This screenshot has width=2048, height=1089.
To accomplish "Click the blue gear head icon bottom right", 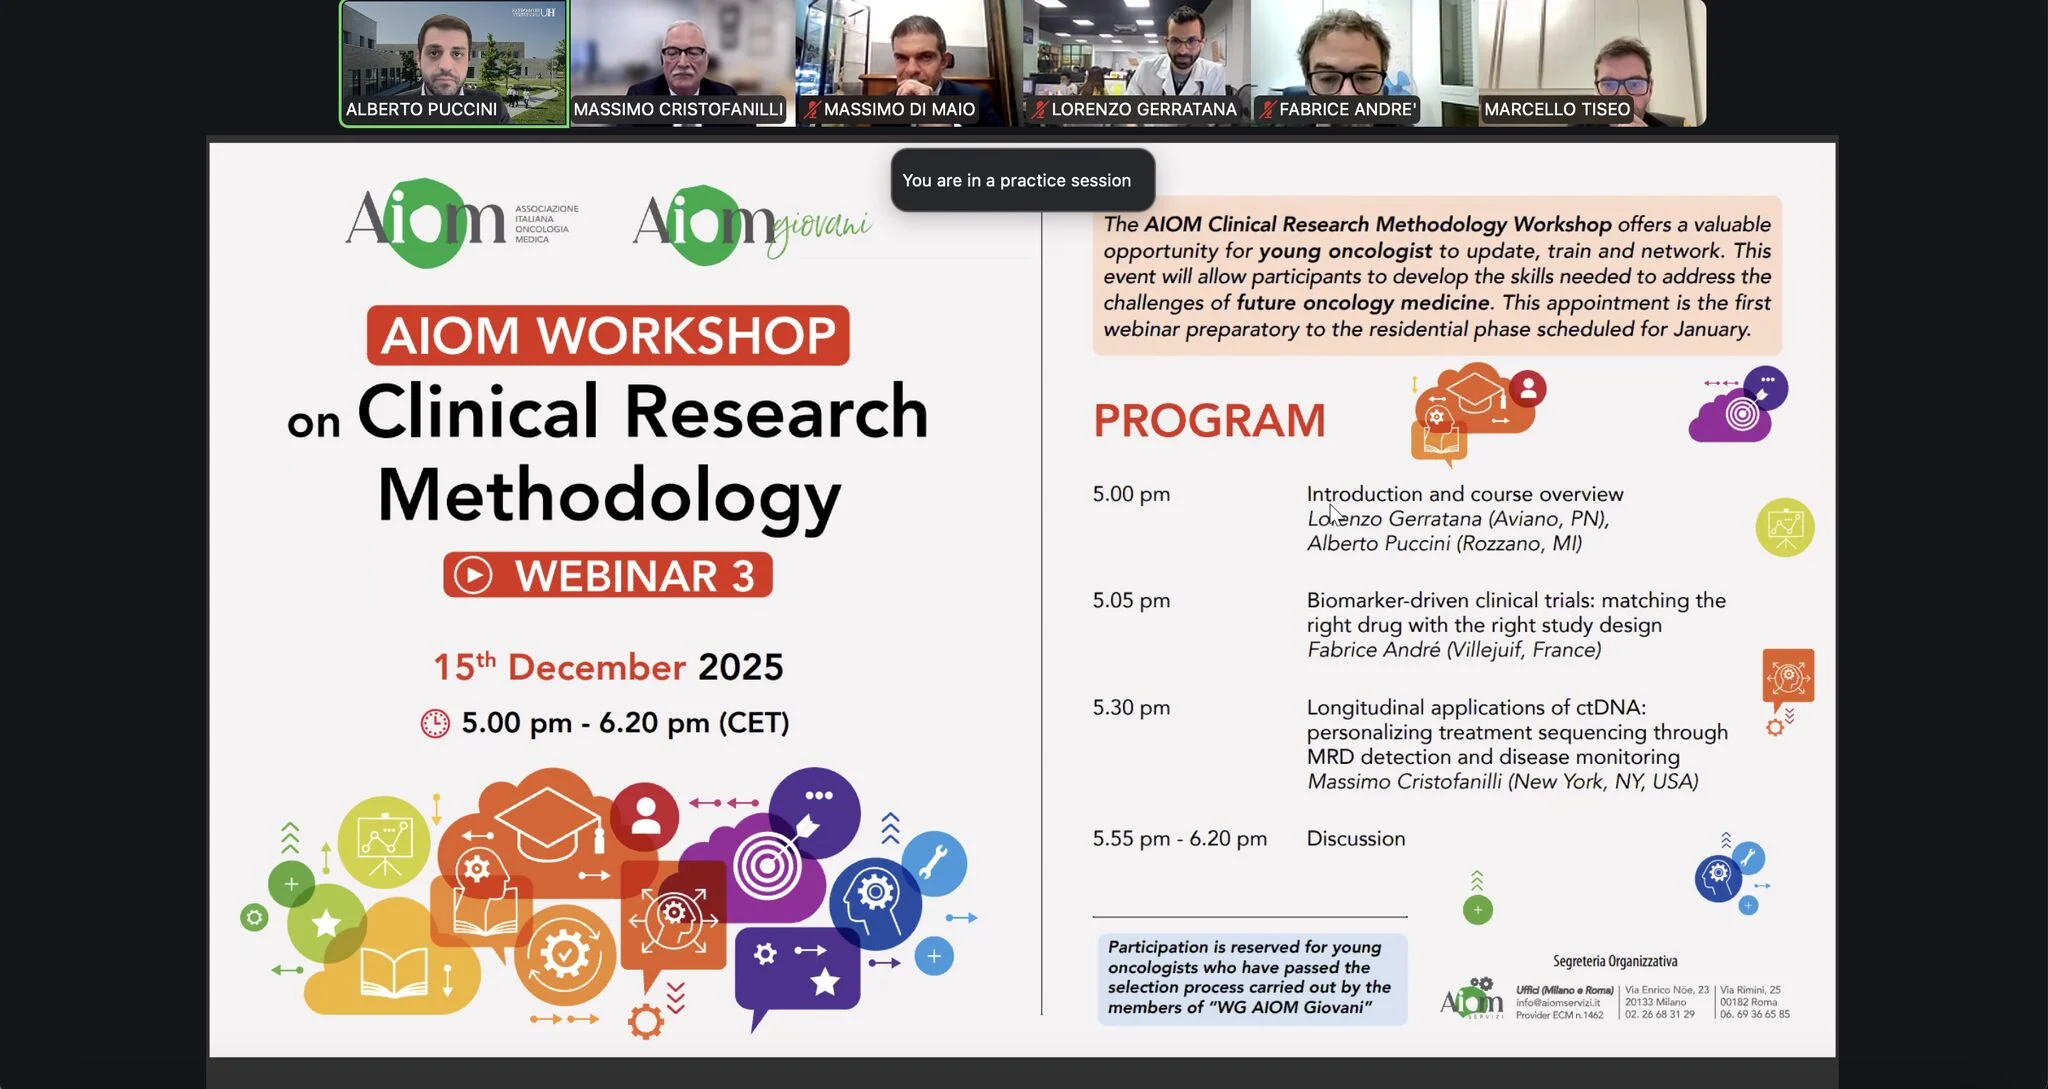I will coord(1718,877).
